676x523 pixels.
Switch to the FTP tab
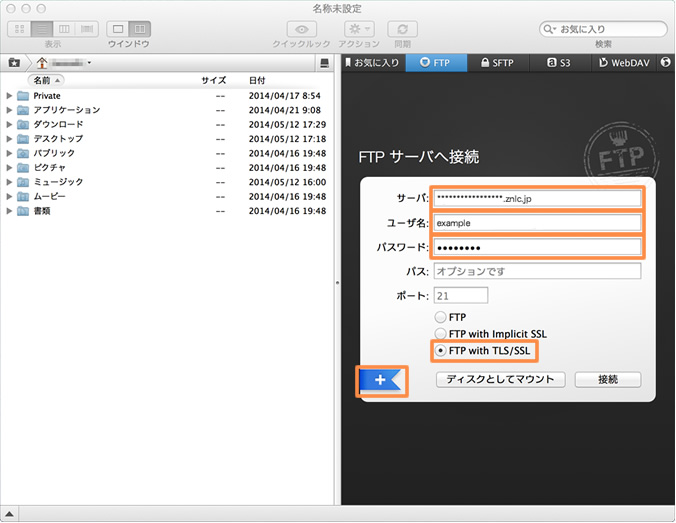coord(436,63)
